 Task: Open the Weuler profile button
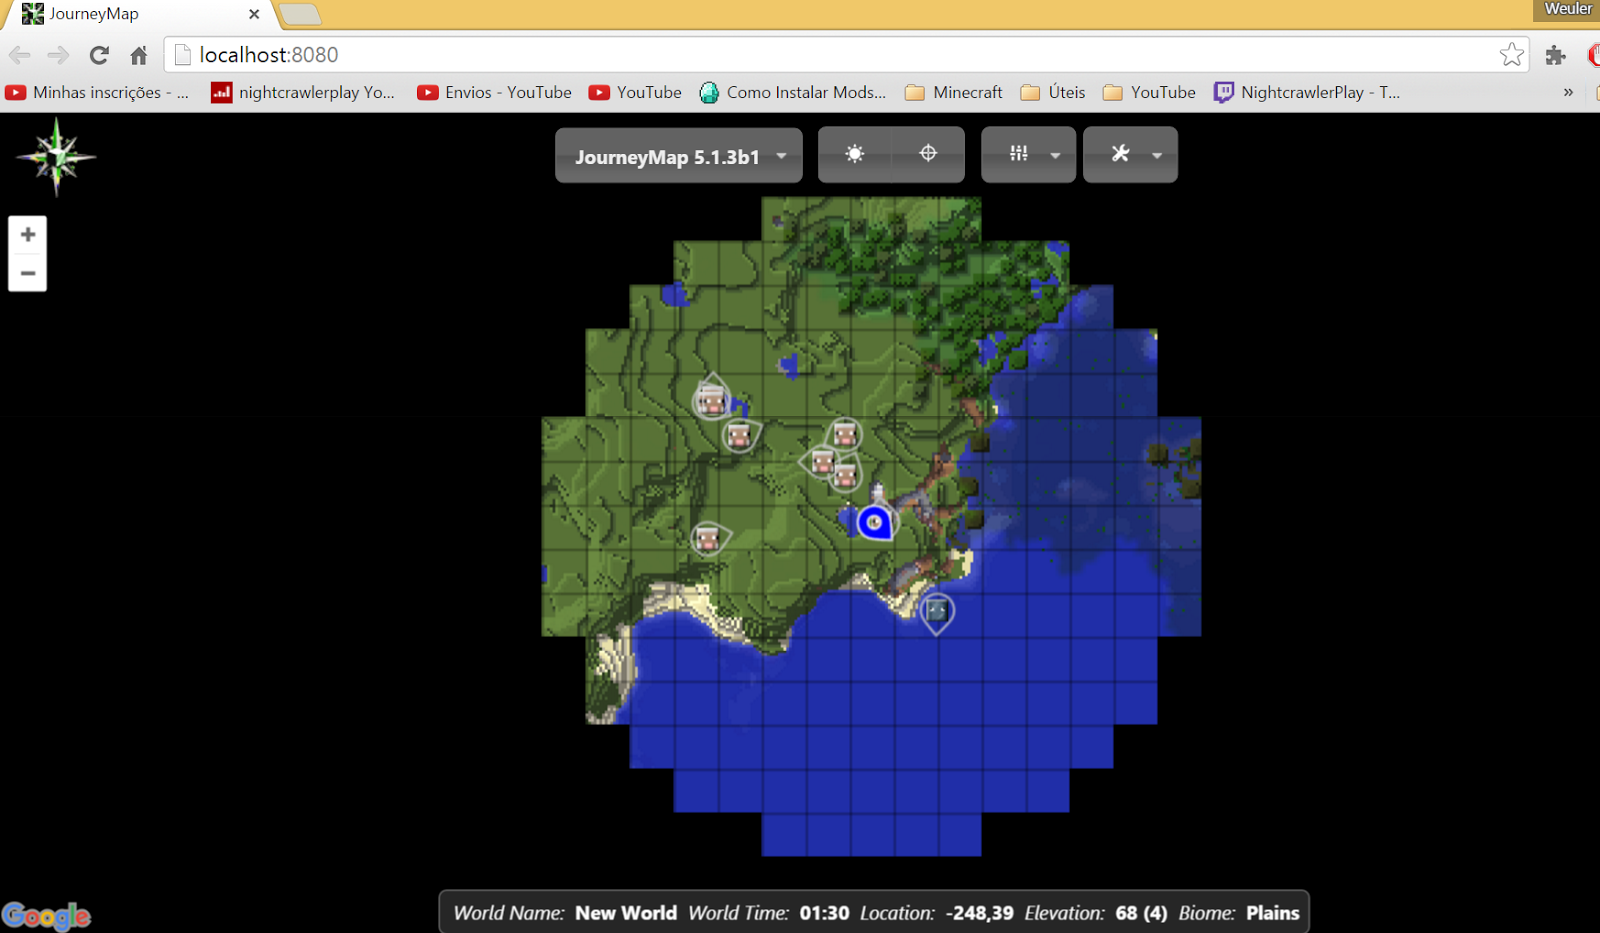1566,9
